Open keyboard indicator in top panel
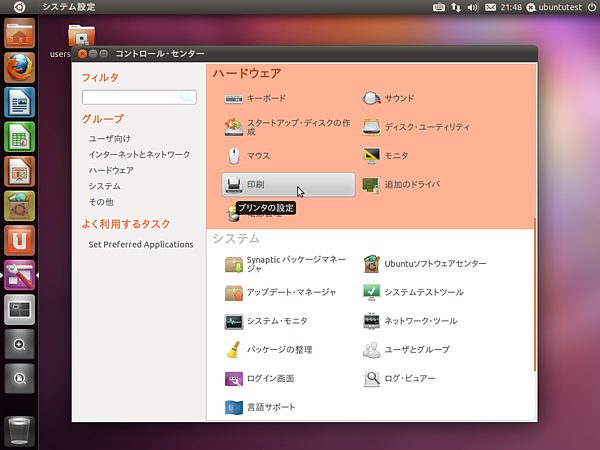Screen dimensions: 600x450 [439, 7]
